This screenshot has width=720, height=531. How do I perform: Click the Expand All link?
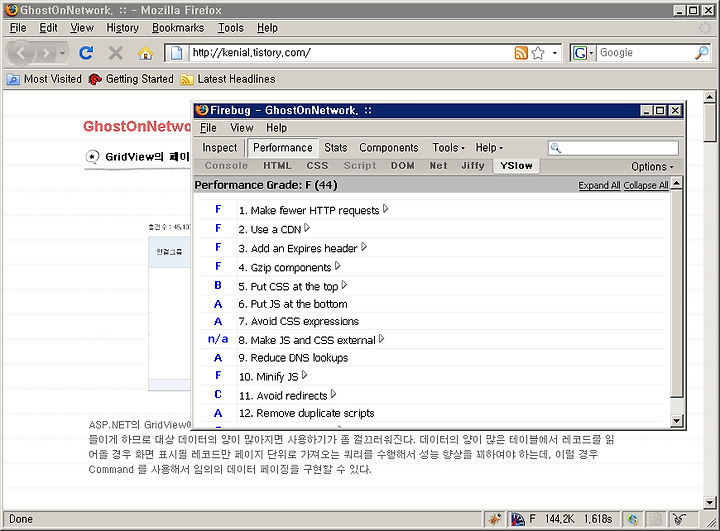599,185
